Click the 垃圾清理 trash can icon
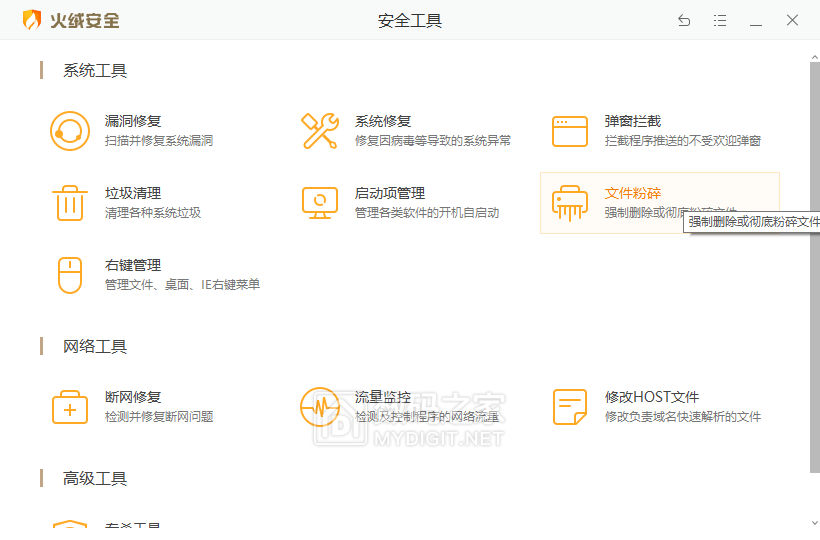 pyautogui.click(x=70, y=203)
